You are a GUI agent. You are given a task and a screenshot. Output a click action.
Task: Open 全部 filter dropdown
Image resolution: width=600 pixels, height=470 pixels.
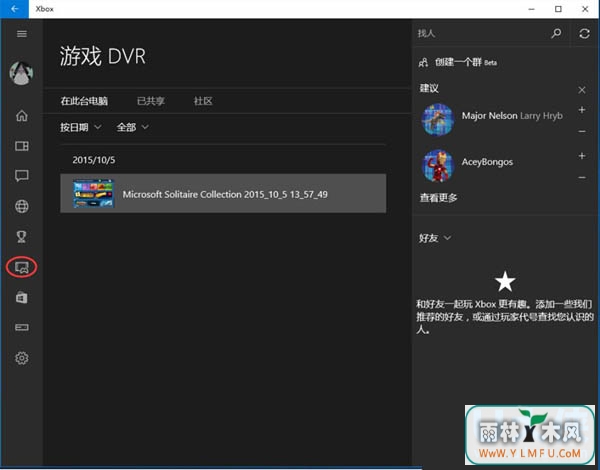pos(132,127)
